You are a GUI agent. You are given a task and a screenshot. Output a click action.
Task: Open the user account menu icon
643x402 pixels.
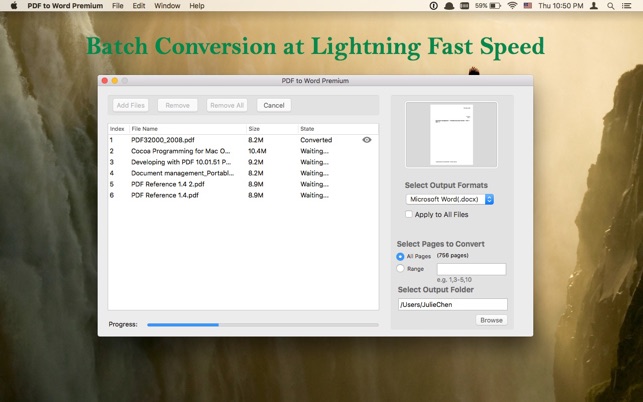[x=593, y=6]
